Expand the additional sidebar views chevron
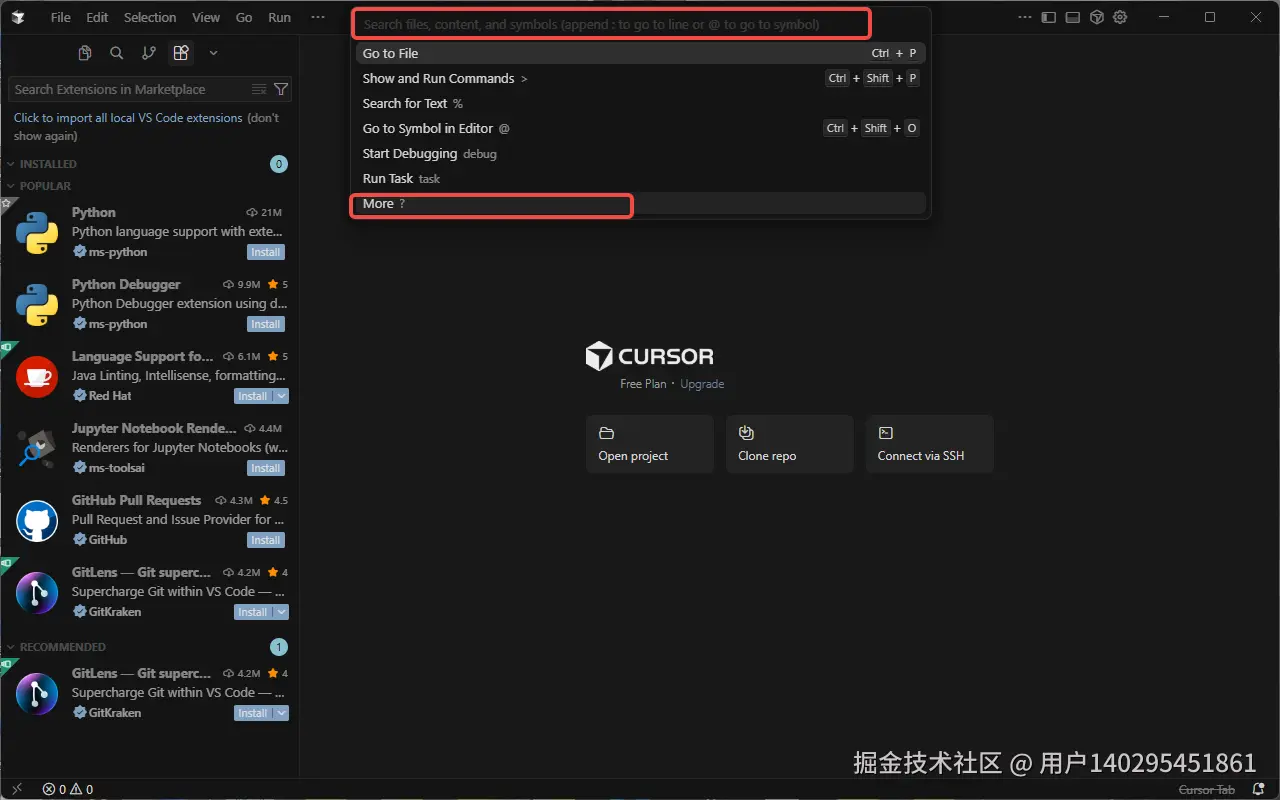 tap(213, 53)
